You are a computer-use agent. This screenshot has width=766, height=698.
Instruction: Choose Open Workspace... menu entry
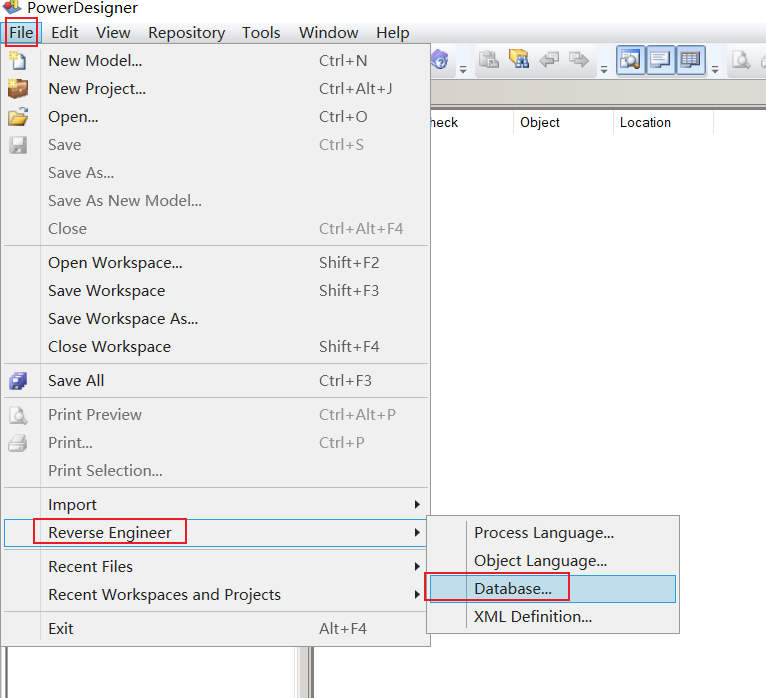[216, 263]
